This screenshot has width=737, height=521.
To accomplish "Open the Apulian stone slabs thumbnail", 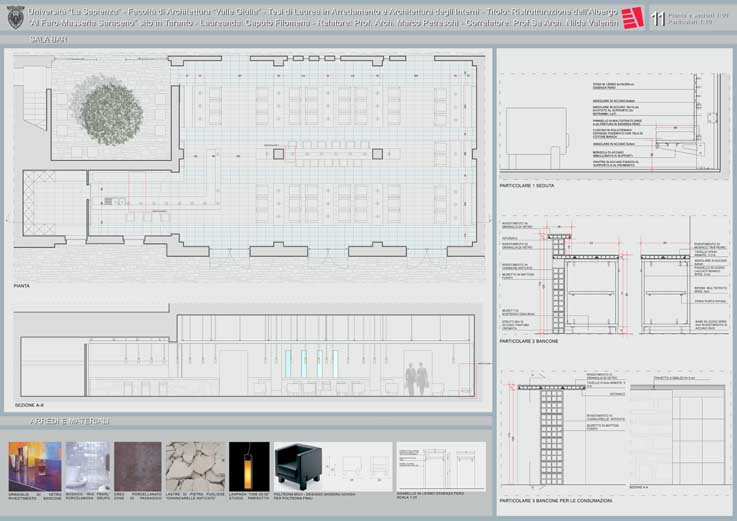I will [195, 466].
